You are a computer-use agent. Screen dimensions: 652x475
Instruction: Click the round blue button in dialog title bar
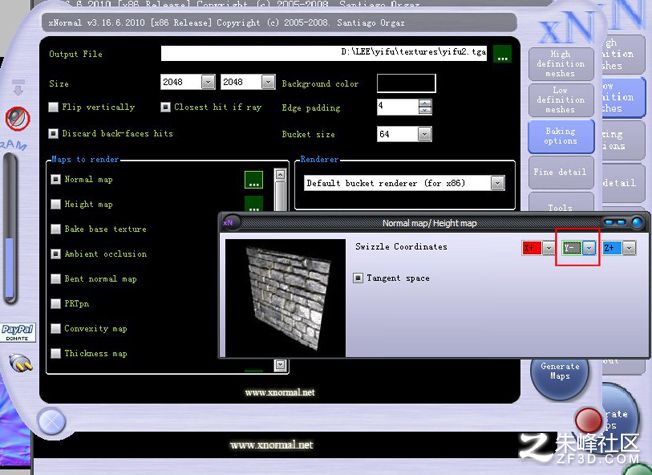click(637, 223)
